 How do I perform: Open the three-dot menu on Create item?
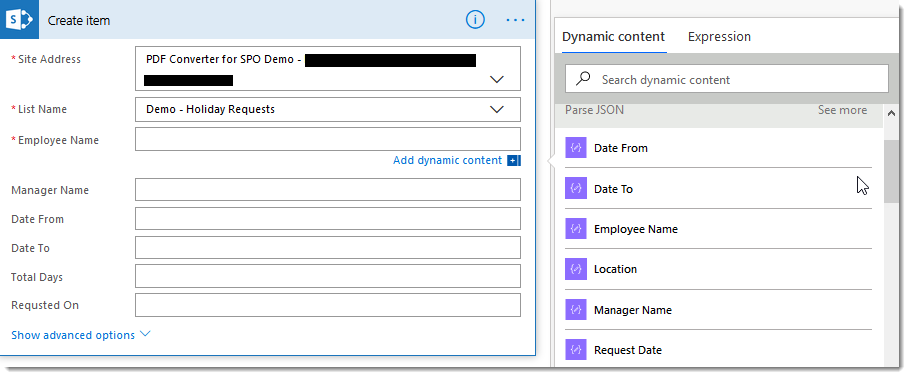515,20
